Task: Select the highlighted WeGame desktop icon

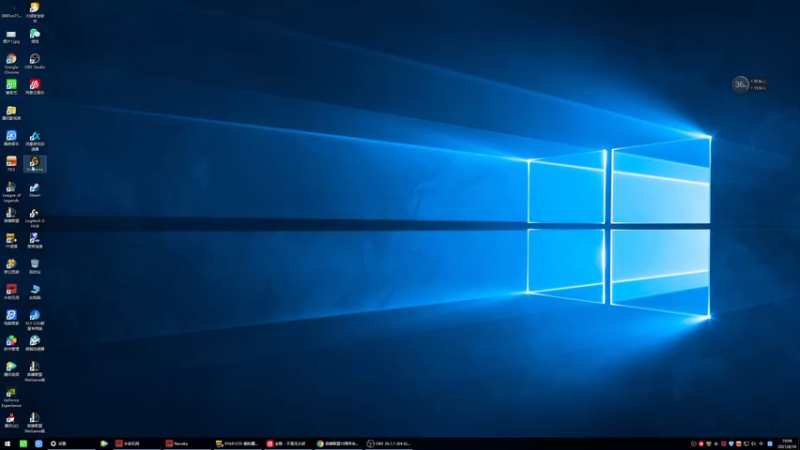Action: pos(35,164)
